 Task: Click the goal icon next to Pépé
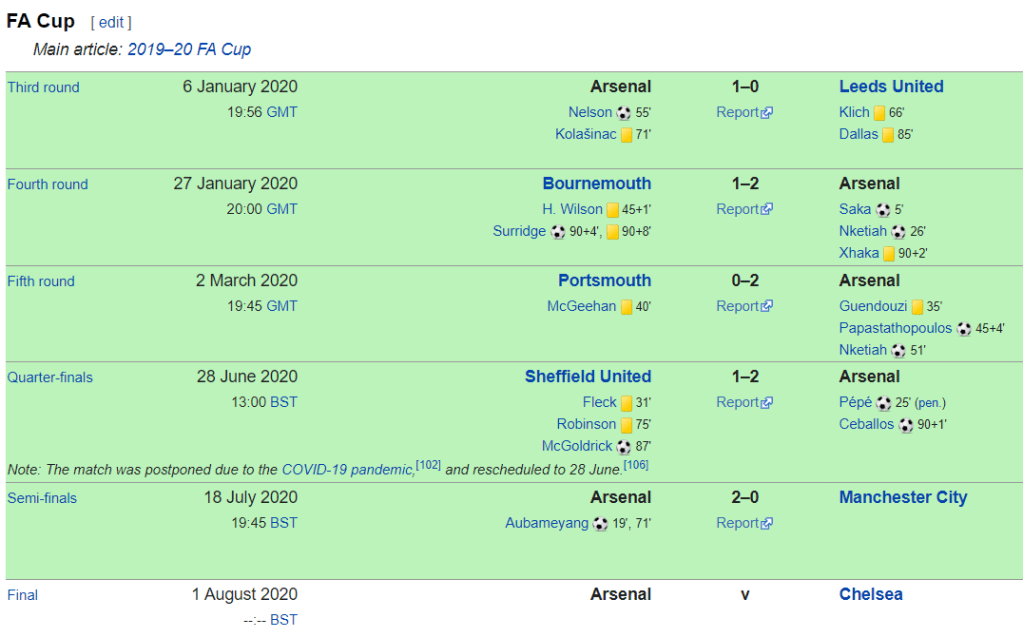click(884, 404)
